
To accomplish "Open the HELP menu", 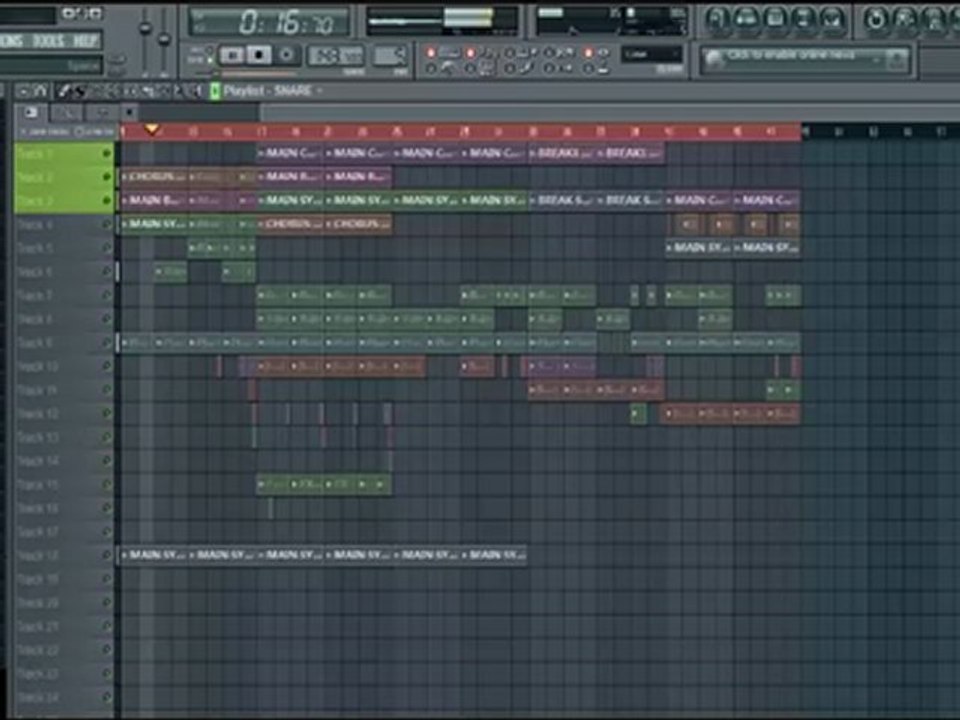I will (x=85, y=40).
